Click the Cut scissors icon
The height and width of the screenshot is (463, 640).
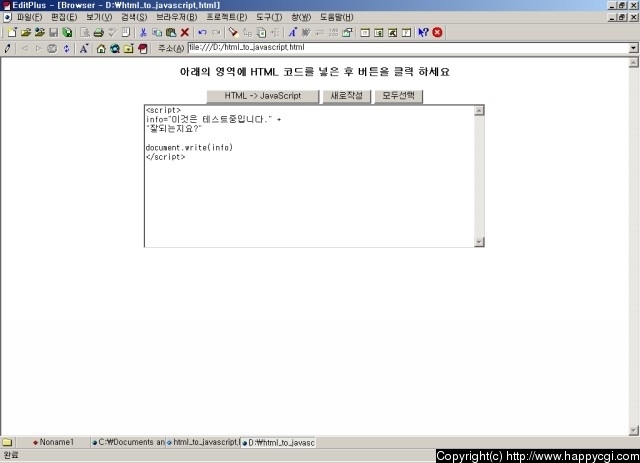pyautogui.click(x=143, y=32)
